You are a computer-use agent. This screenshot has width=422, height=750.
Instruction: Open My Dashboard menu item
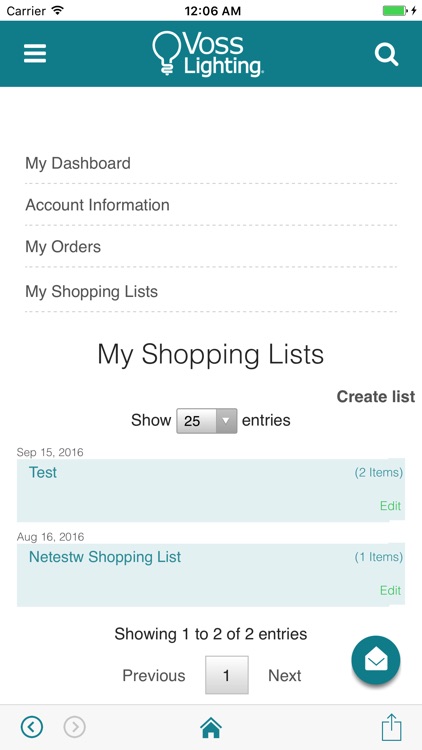[x=78, y=163]
